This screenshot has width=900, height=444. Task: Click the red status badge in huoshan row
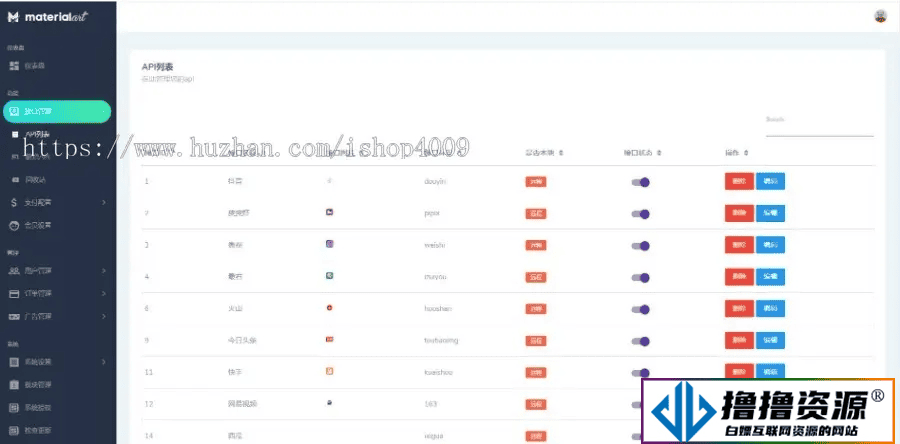tap(536, 309)
